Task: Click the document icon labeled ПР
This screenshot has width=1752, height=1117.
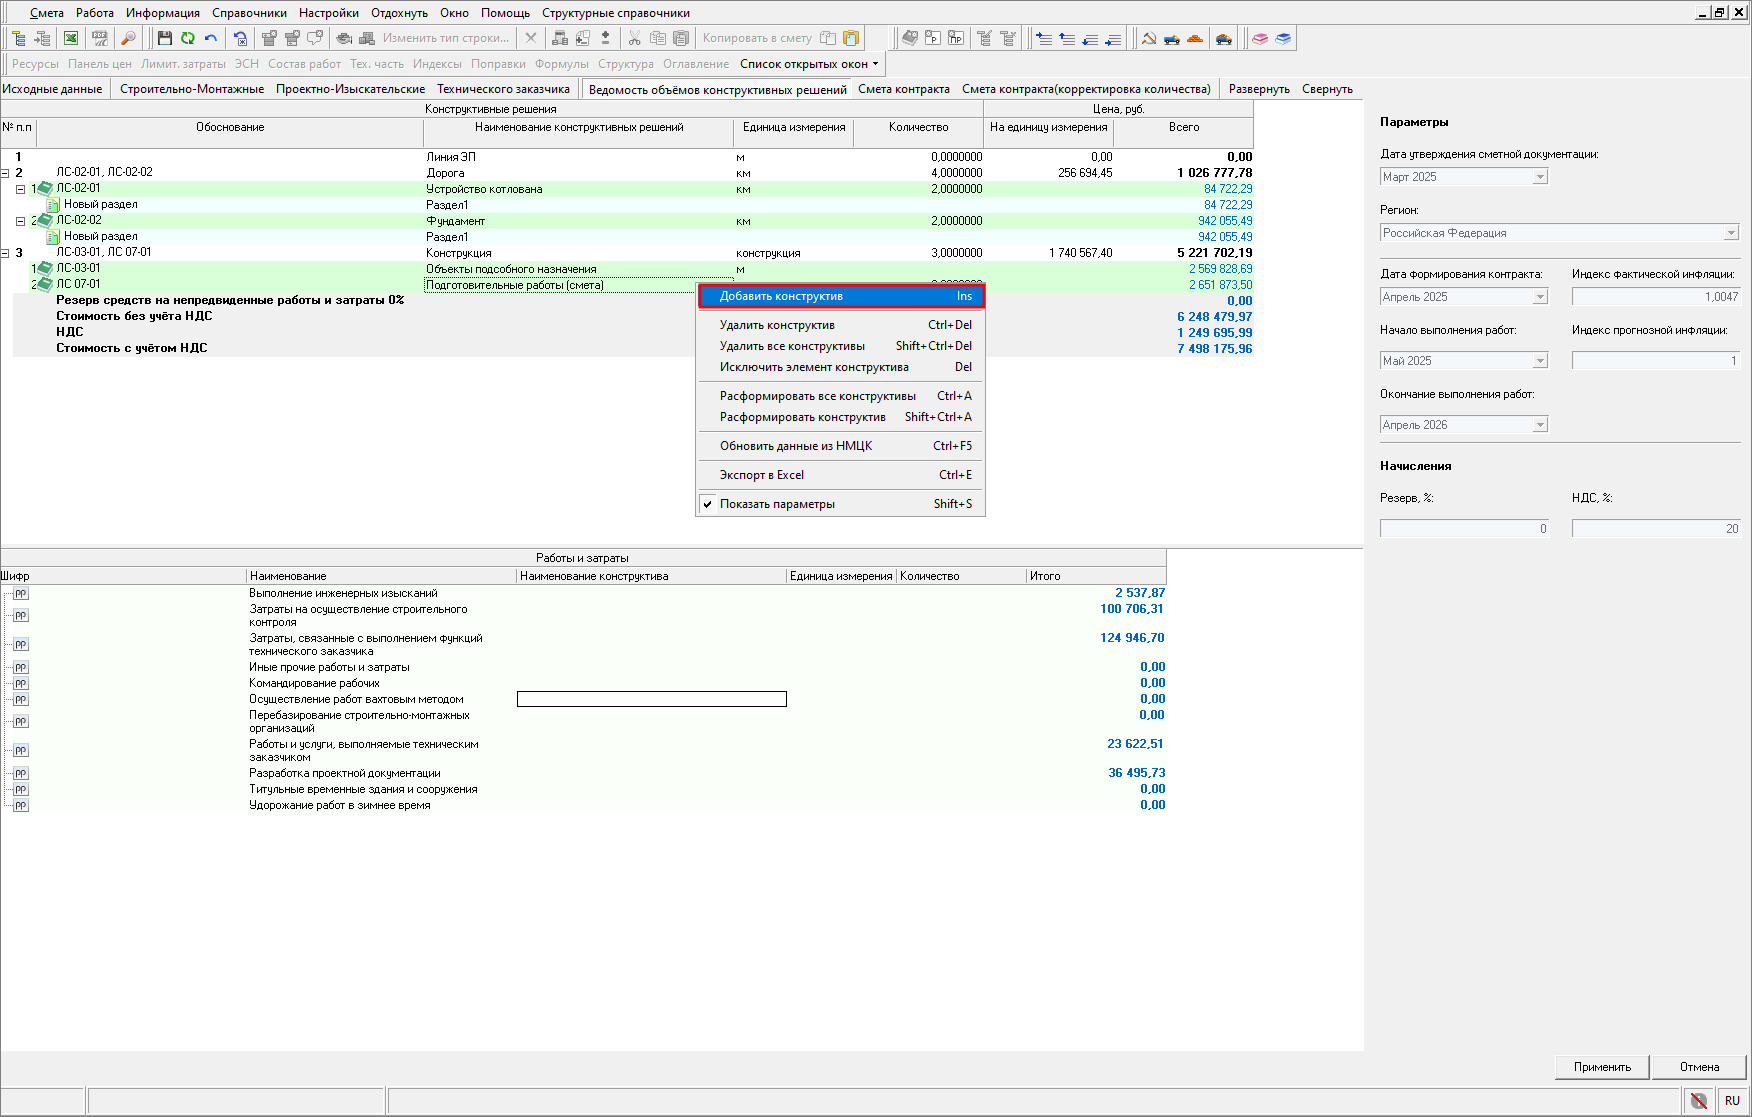Action: [x=956, y=38]
